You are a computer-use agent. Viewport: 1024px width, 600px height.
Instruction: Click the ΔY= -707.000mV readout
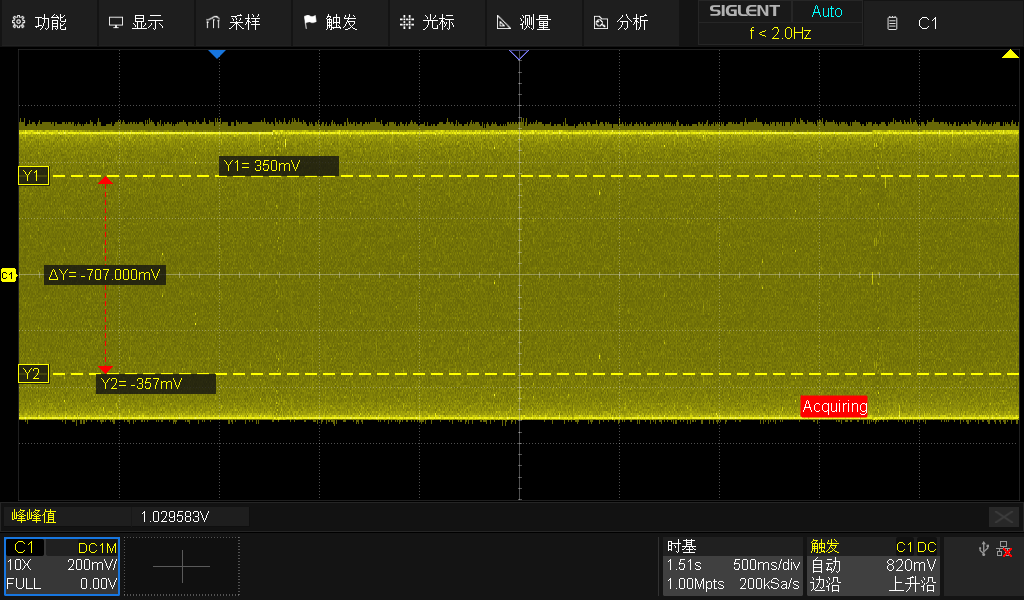point(104,275)
